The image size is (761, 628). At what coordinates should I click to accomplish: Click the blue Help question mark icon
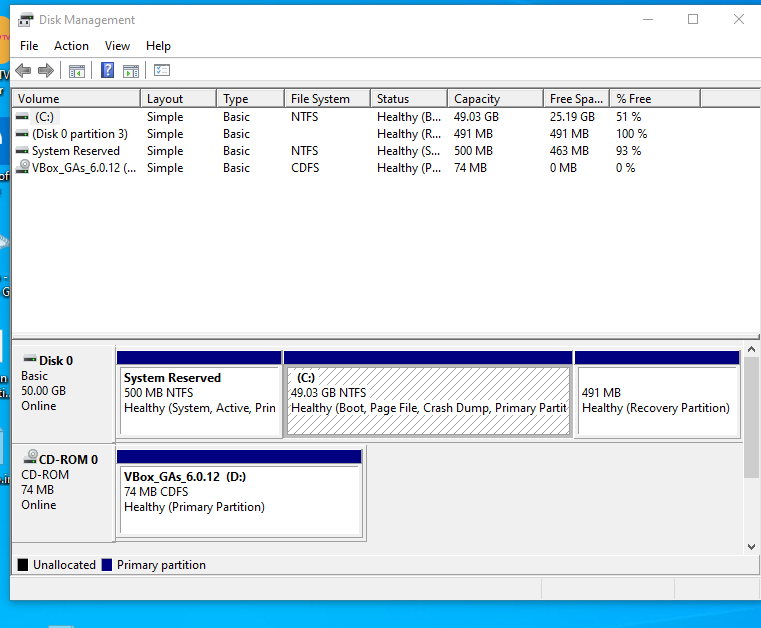tap(107, 70)
